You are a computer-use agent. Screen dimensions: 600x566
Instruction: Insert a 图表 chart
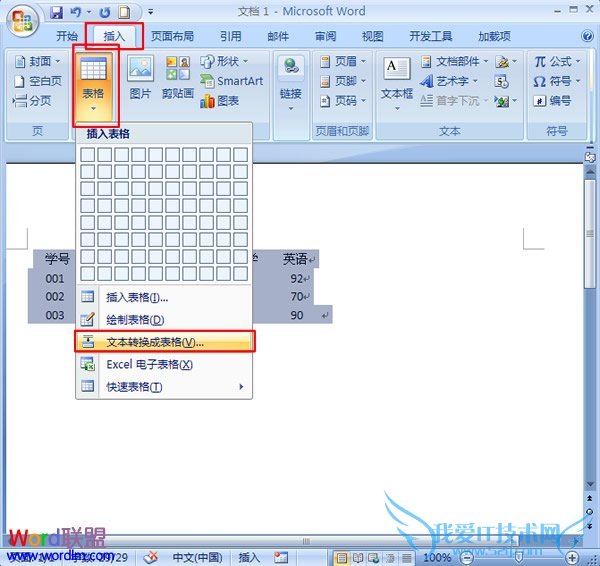coord(219,101)
